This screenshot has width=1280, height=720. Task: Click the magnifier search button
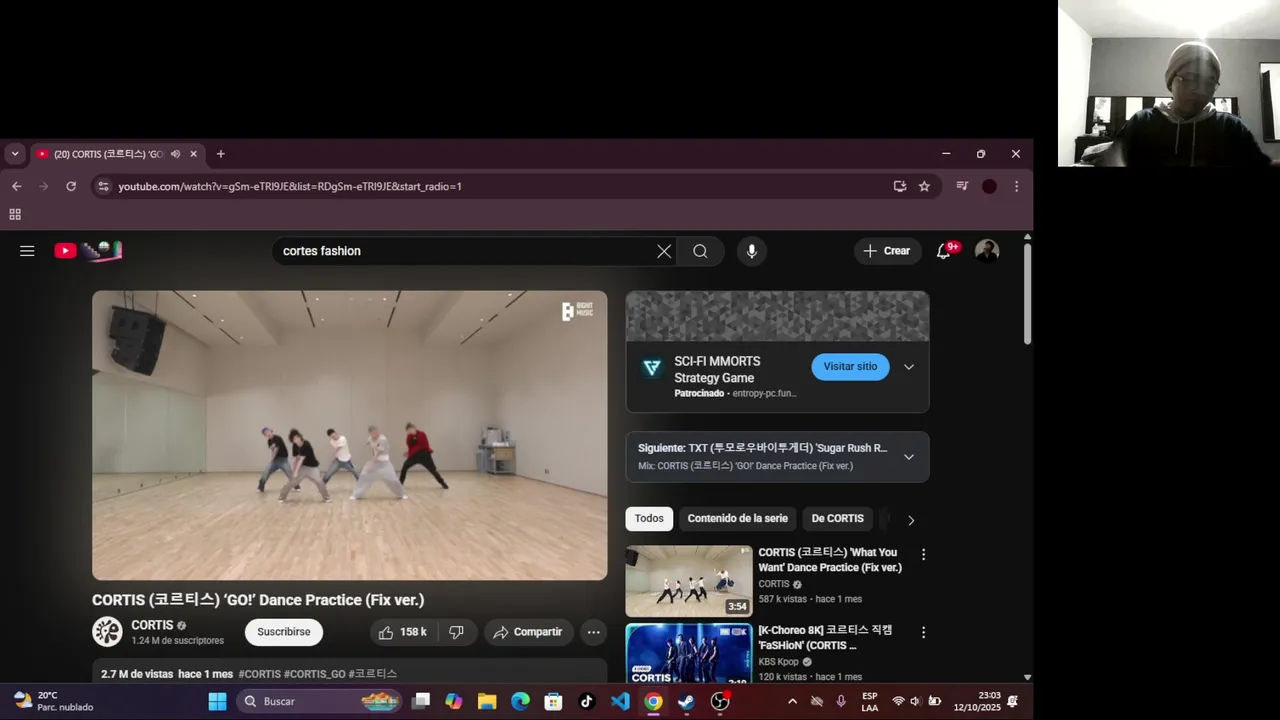click(700, 251)
